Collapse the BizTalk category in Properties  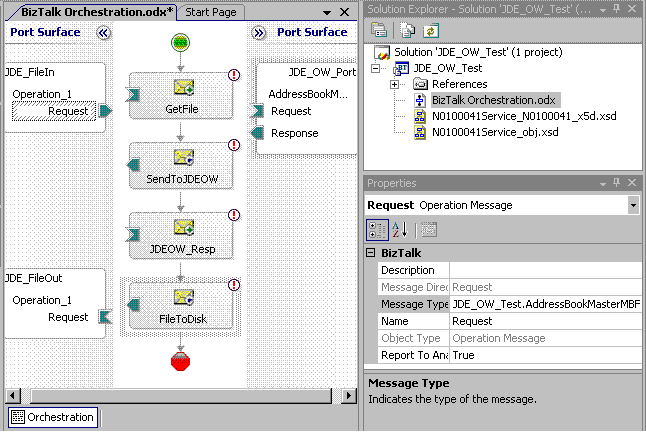(371, 252)
